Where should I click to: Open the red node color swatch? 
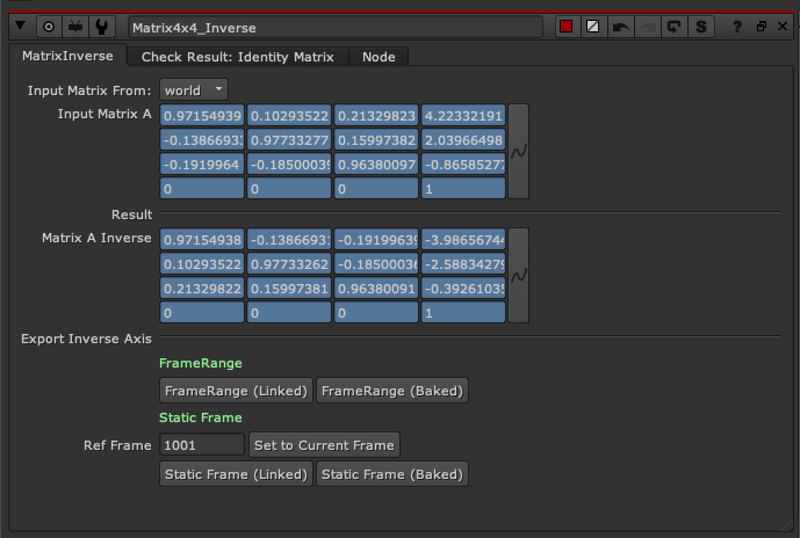pyautogui.click(x=566, y=27)
